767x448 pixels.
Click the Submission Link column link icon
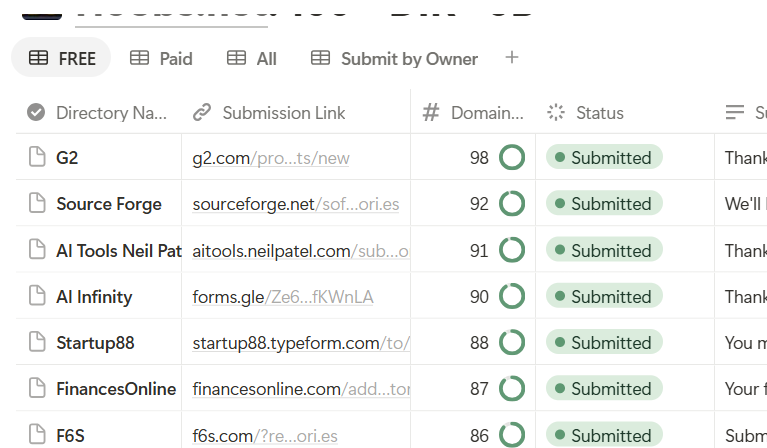tap(202, 112)
